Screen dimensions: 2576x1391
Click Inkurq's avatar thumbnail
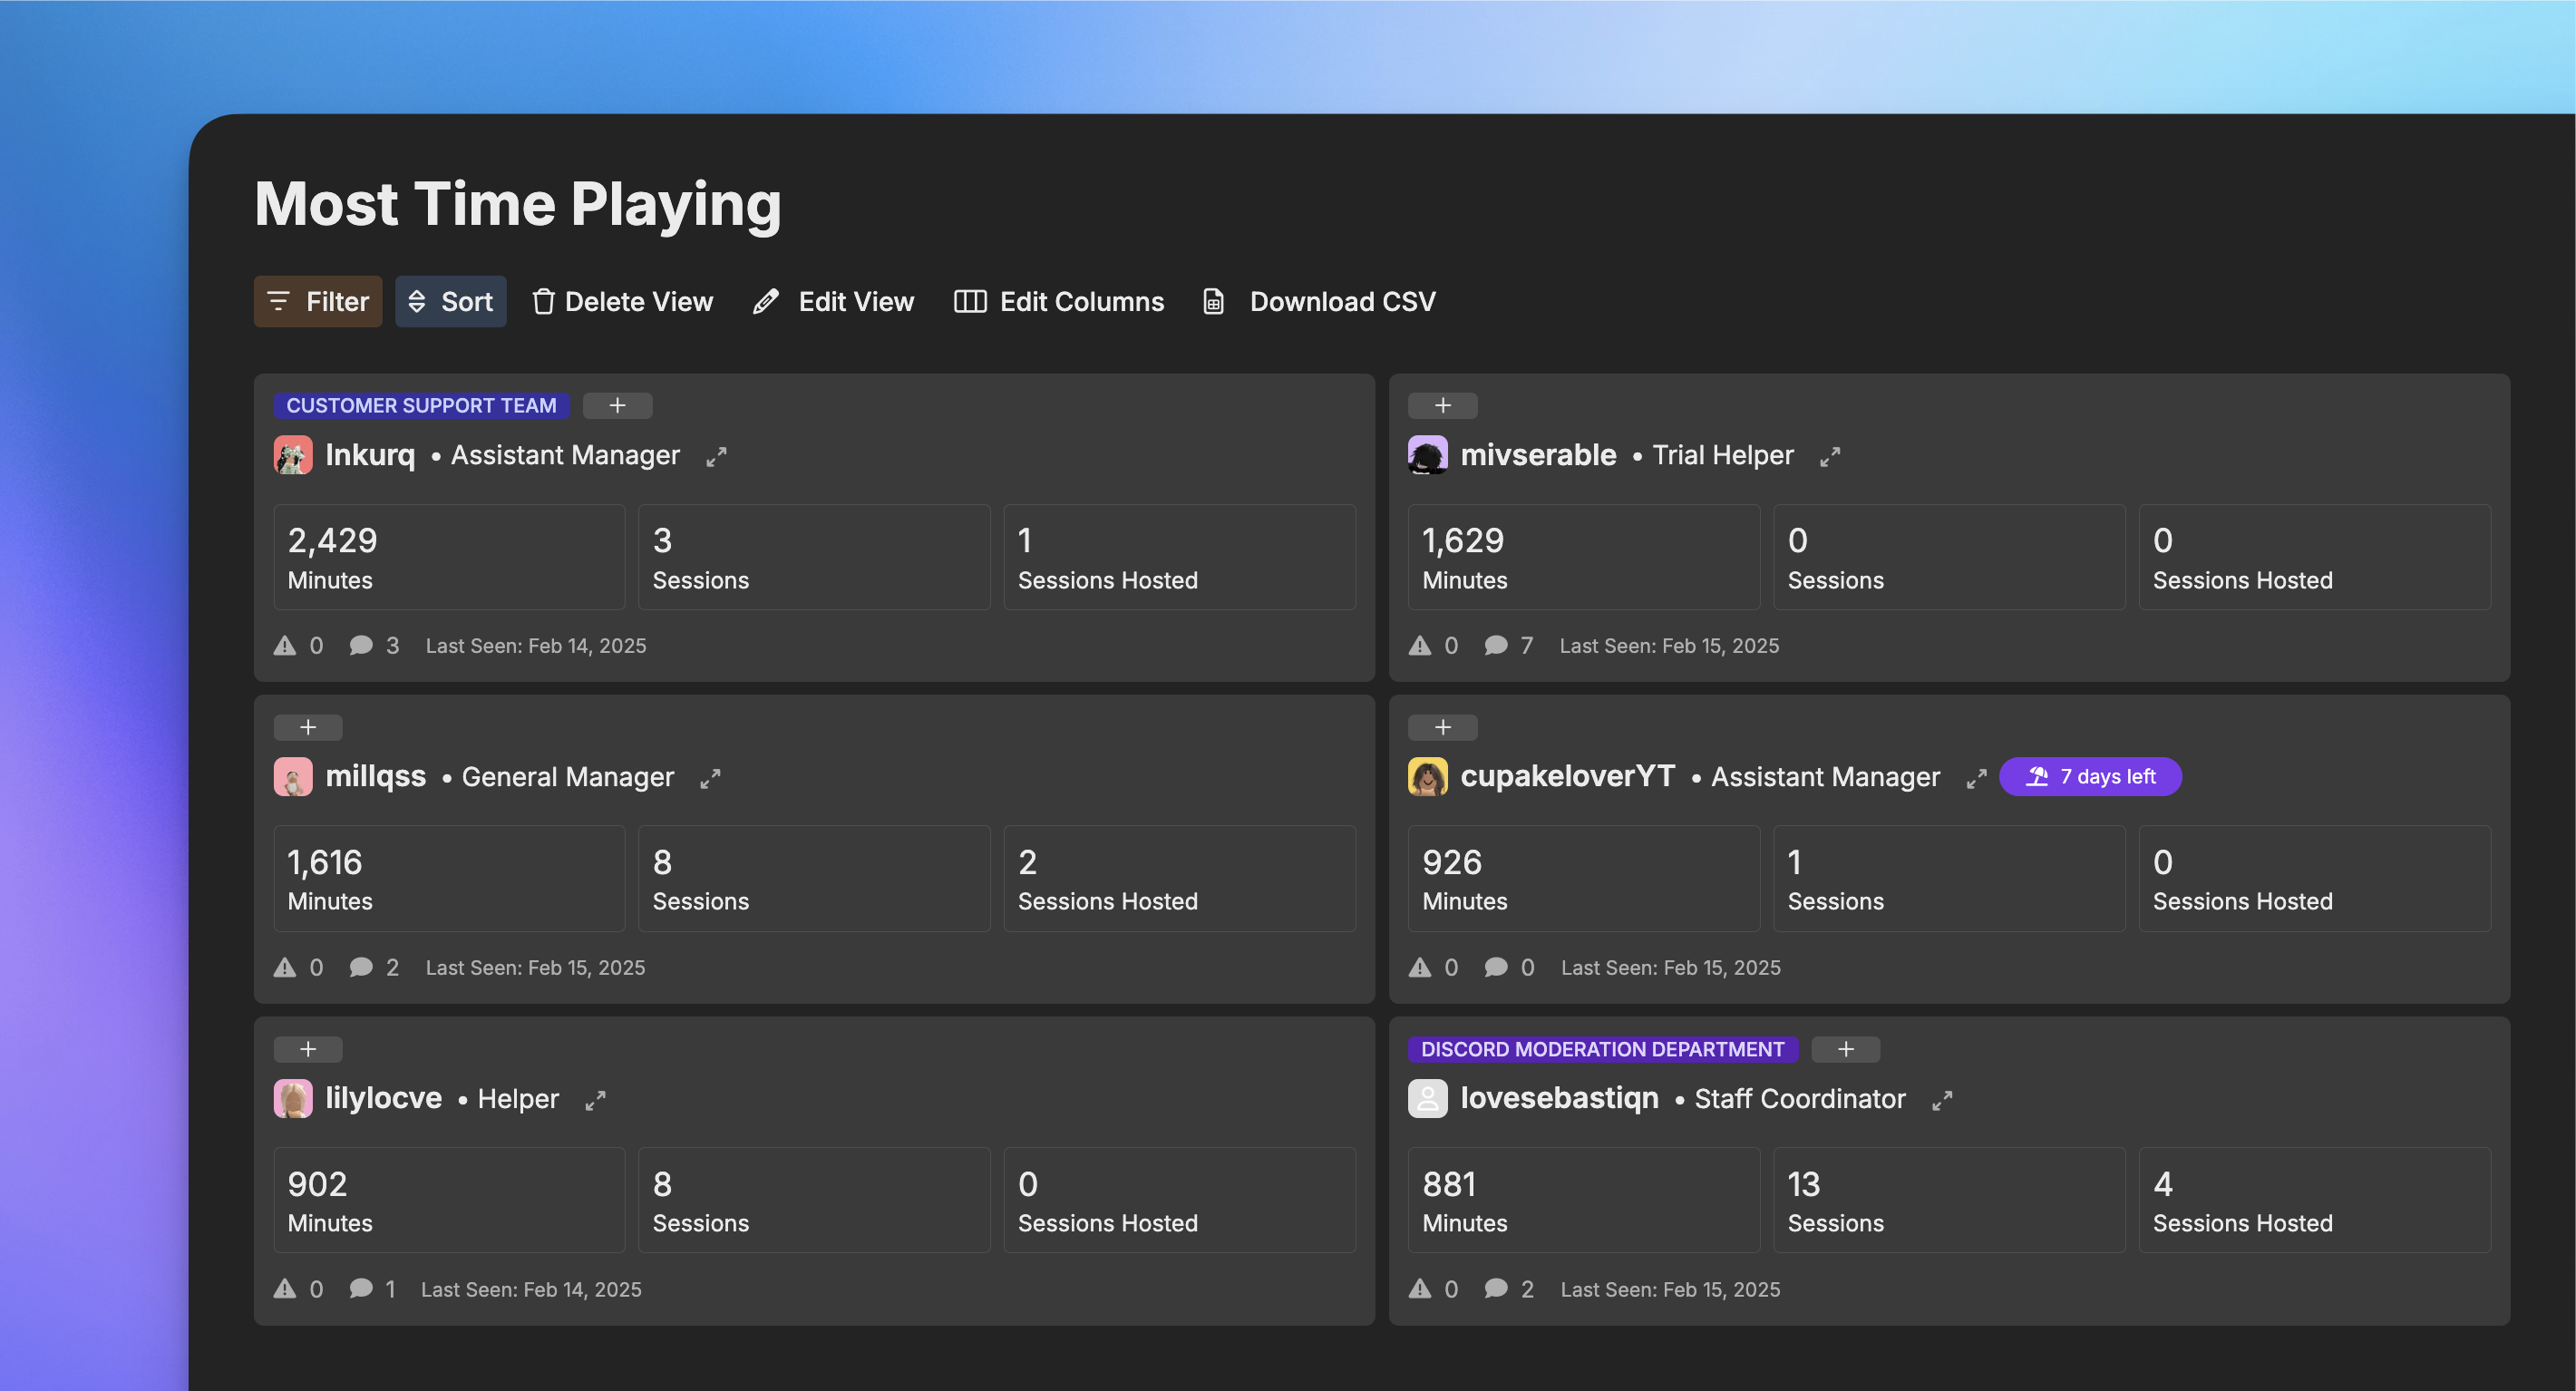(x=293, y=455)
